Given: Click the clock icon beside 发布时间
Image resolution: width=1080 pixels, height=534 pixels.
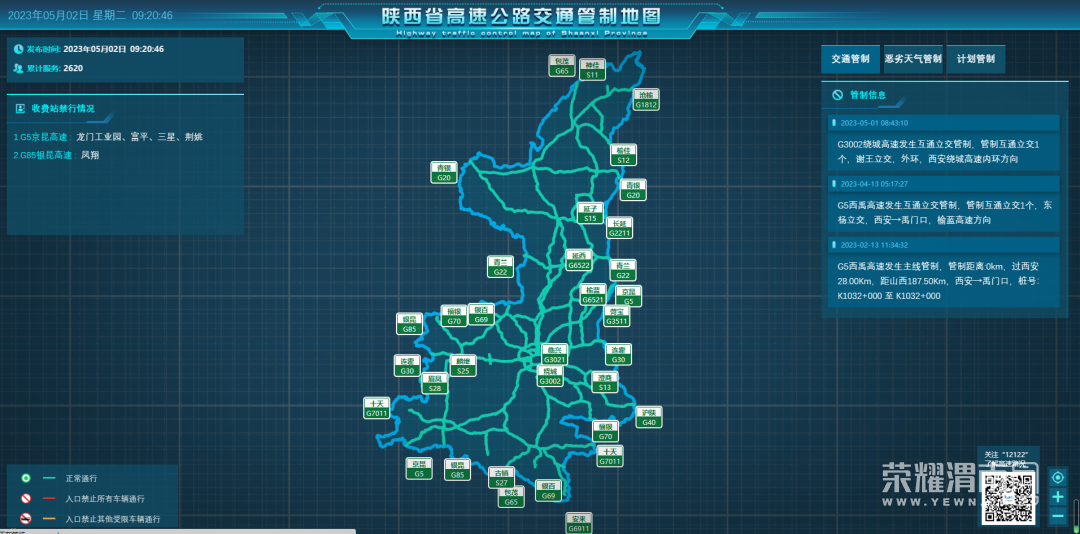Looking at the screenshot, I should [x=19, y=49].
